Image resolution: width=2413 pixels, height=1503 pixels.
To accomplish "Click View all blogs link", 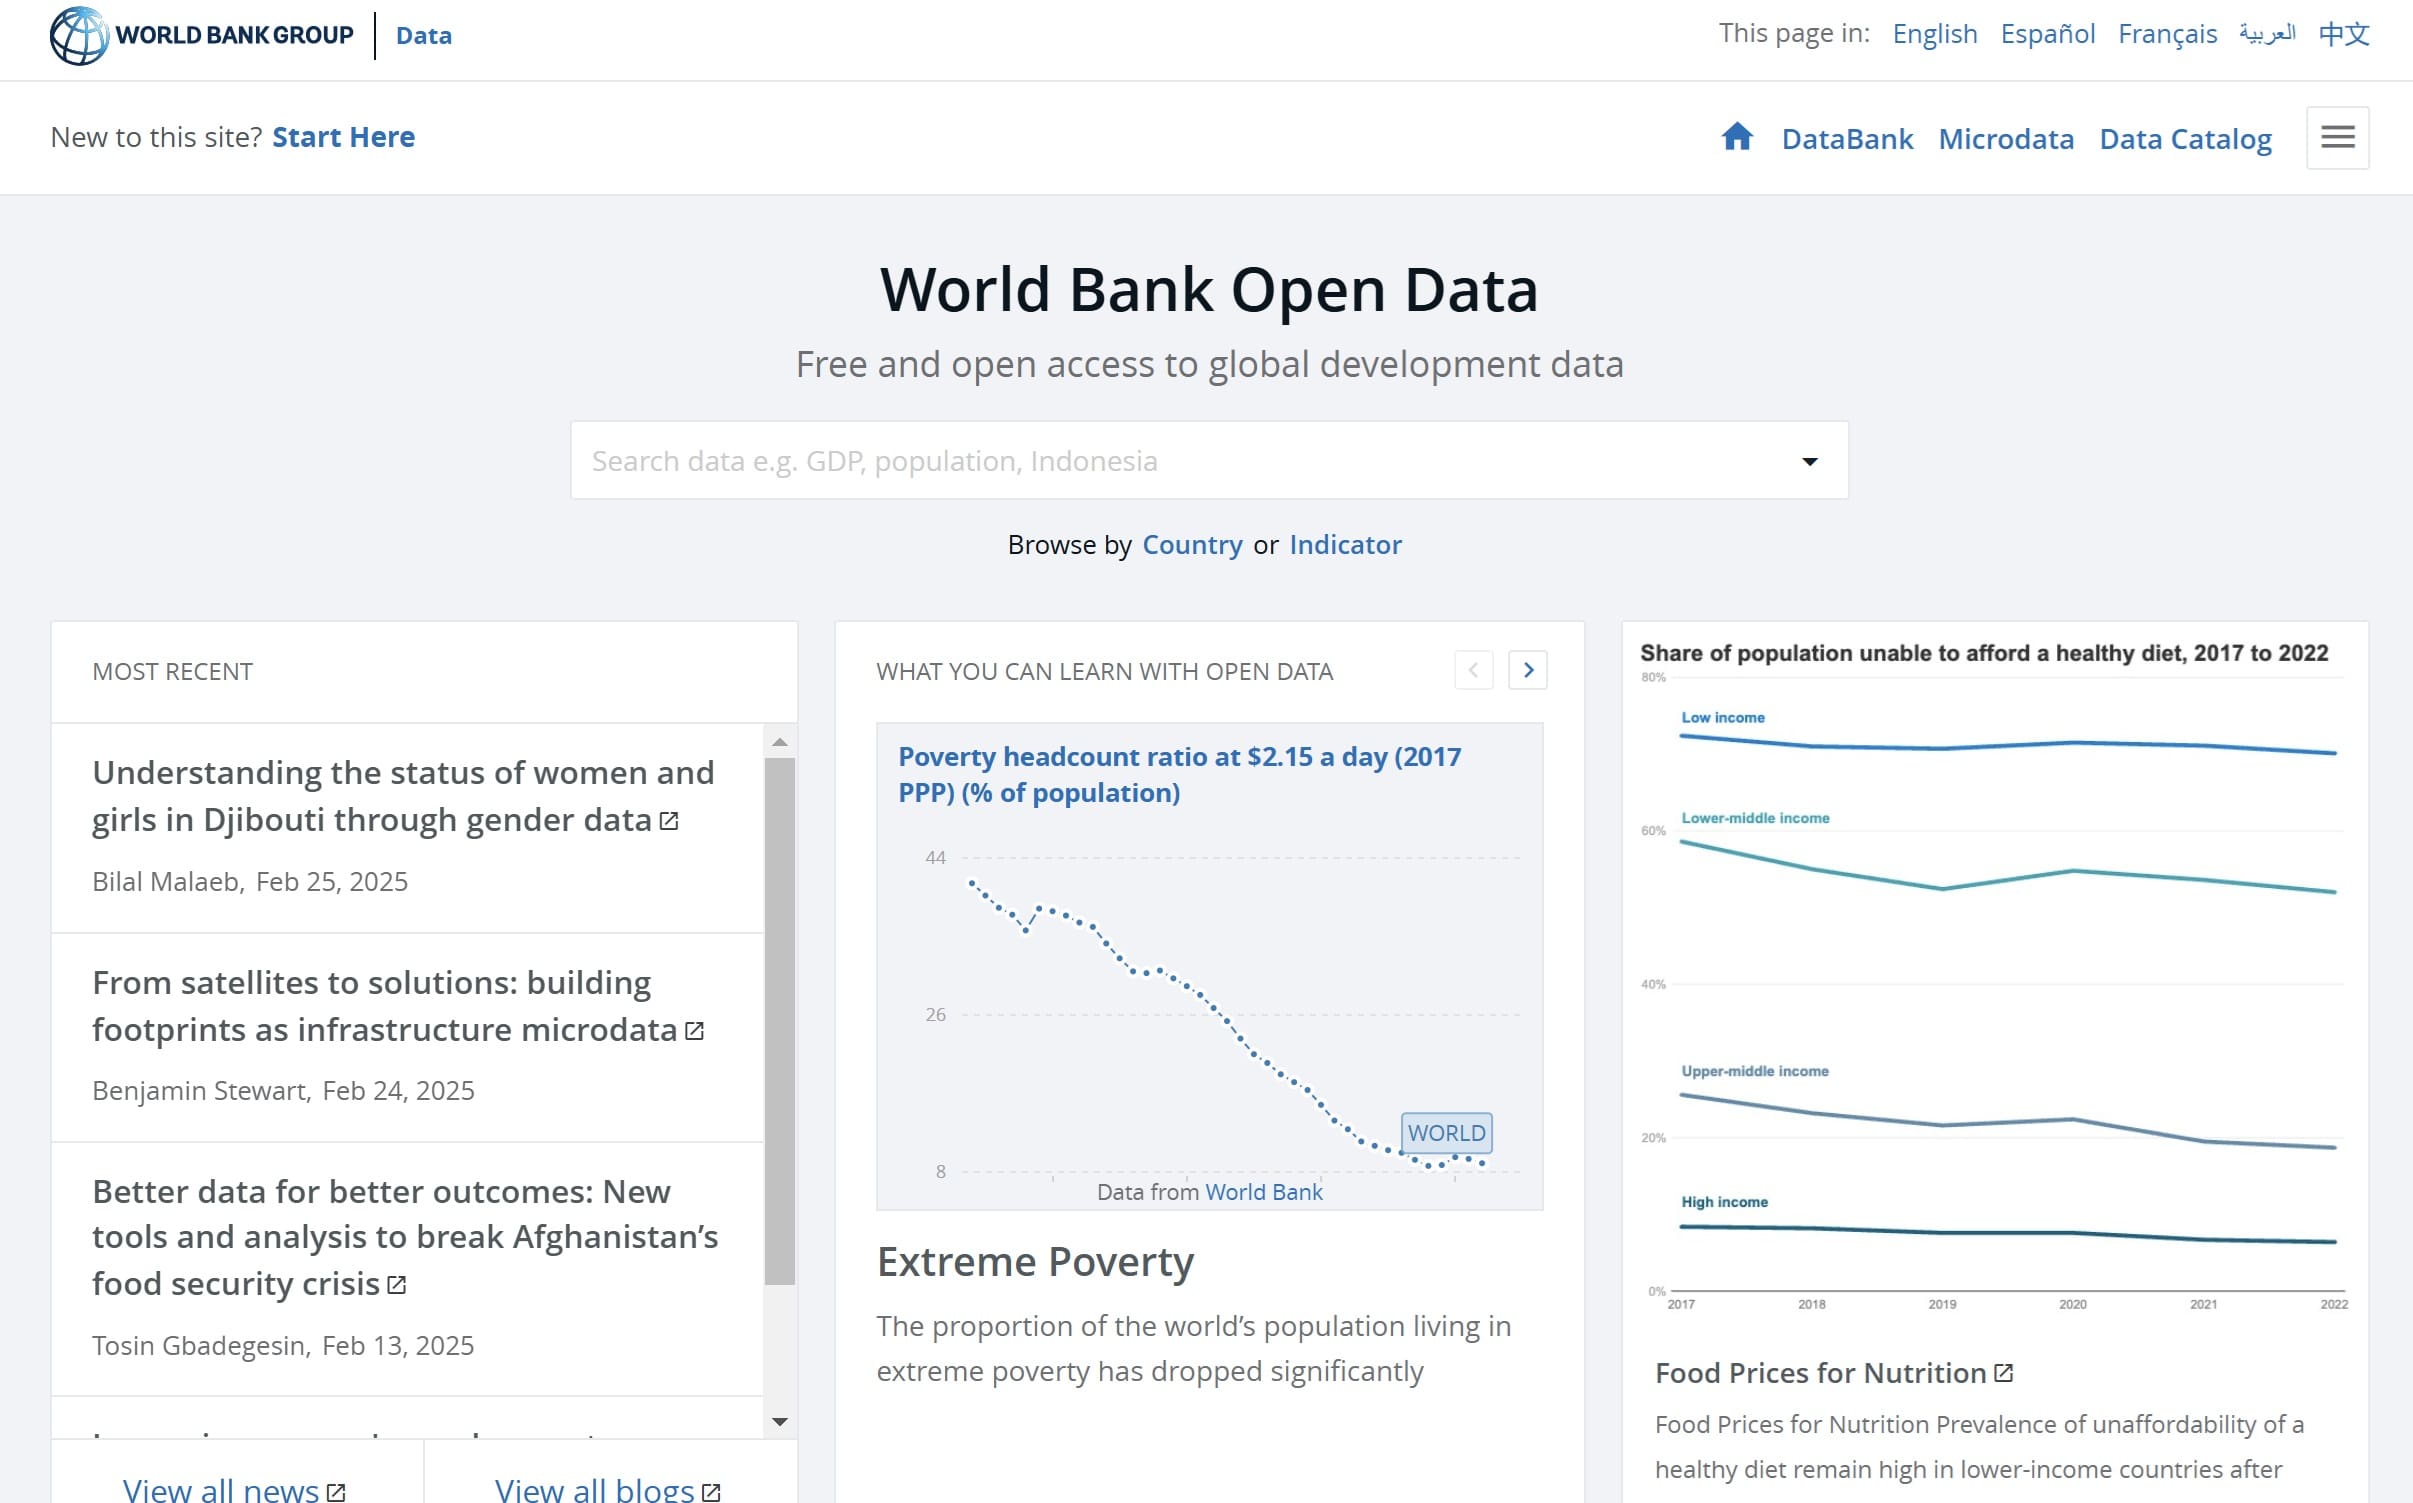I will 594,1490.
